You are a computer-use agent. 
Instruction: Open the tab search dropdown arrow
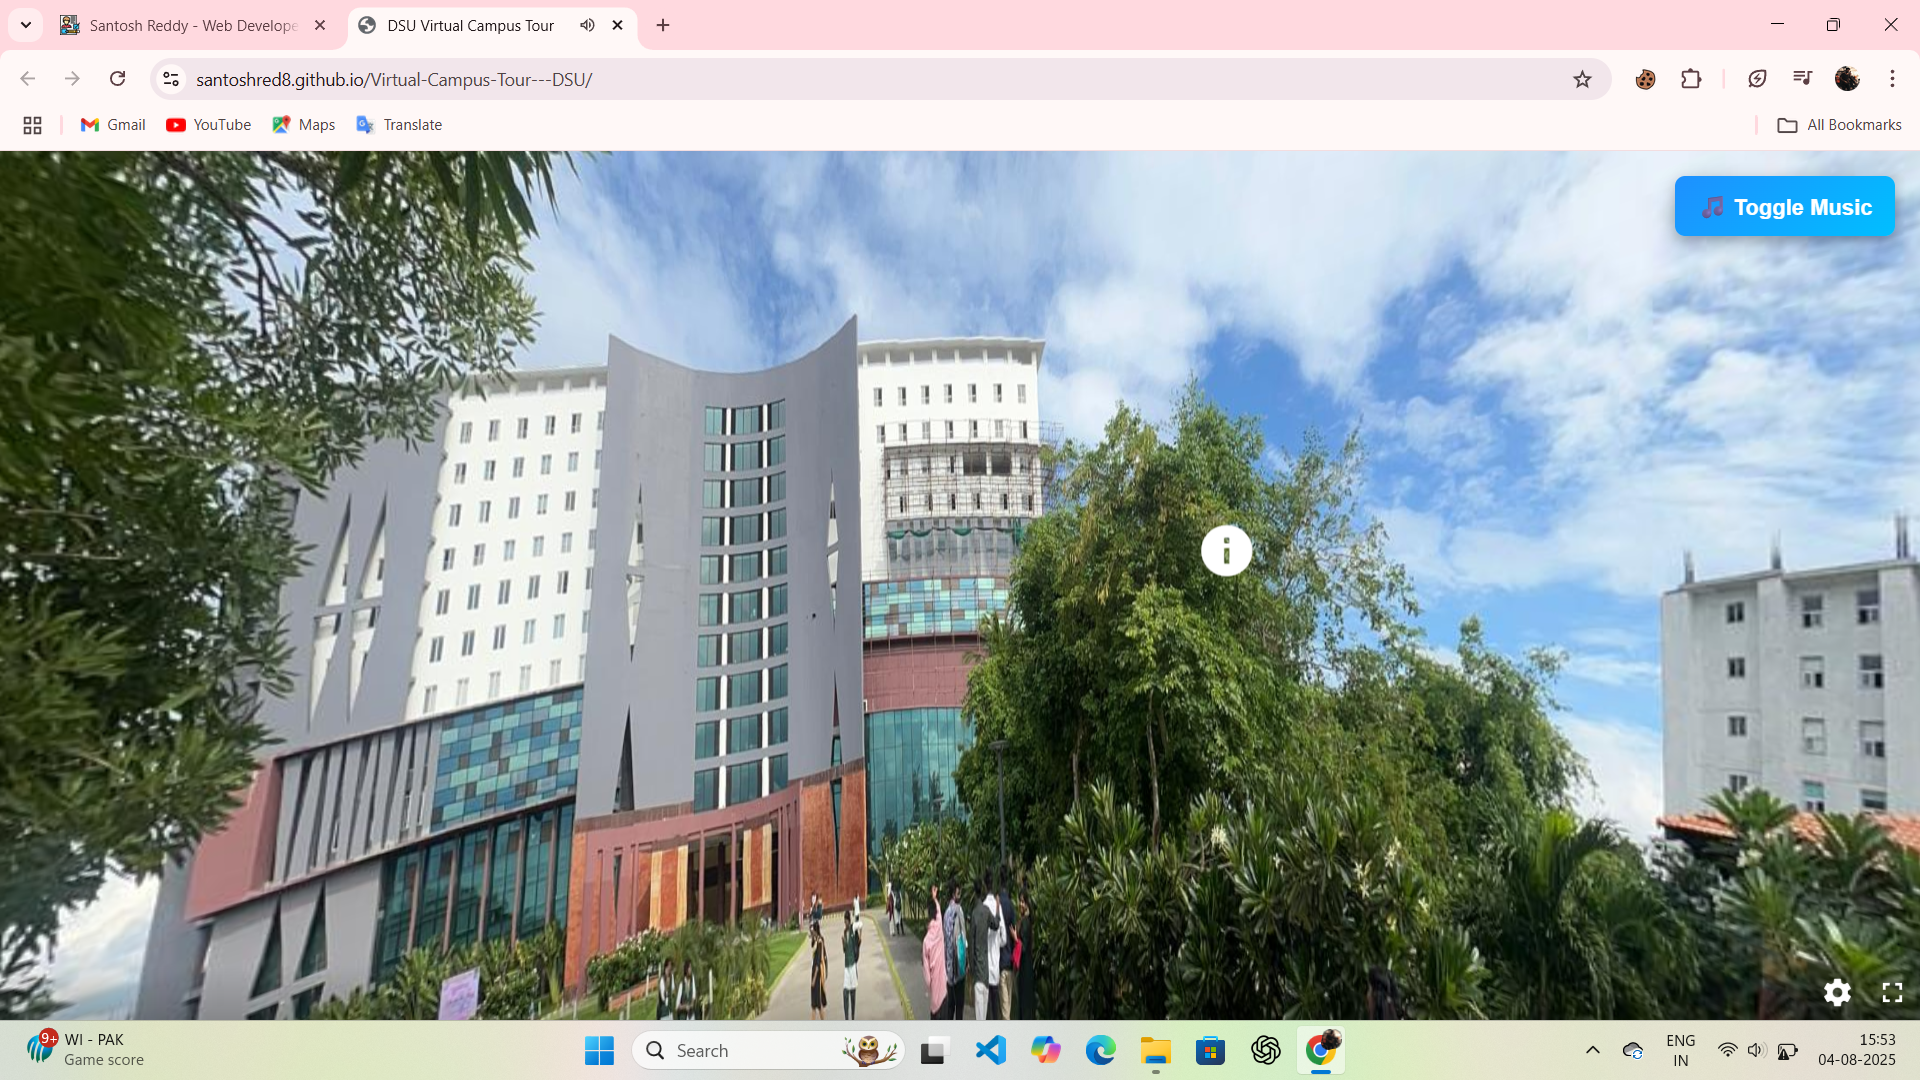coord(26,25)
